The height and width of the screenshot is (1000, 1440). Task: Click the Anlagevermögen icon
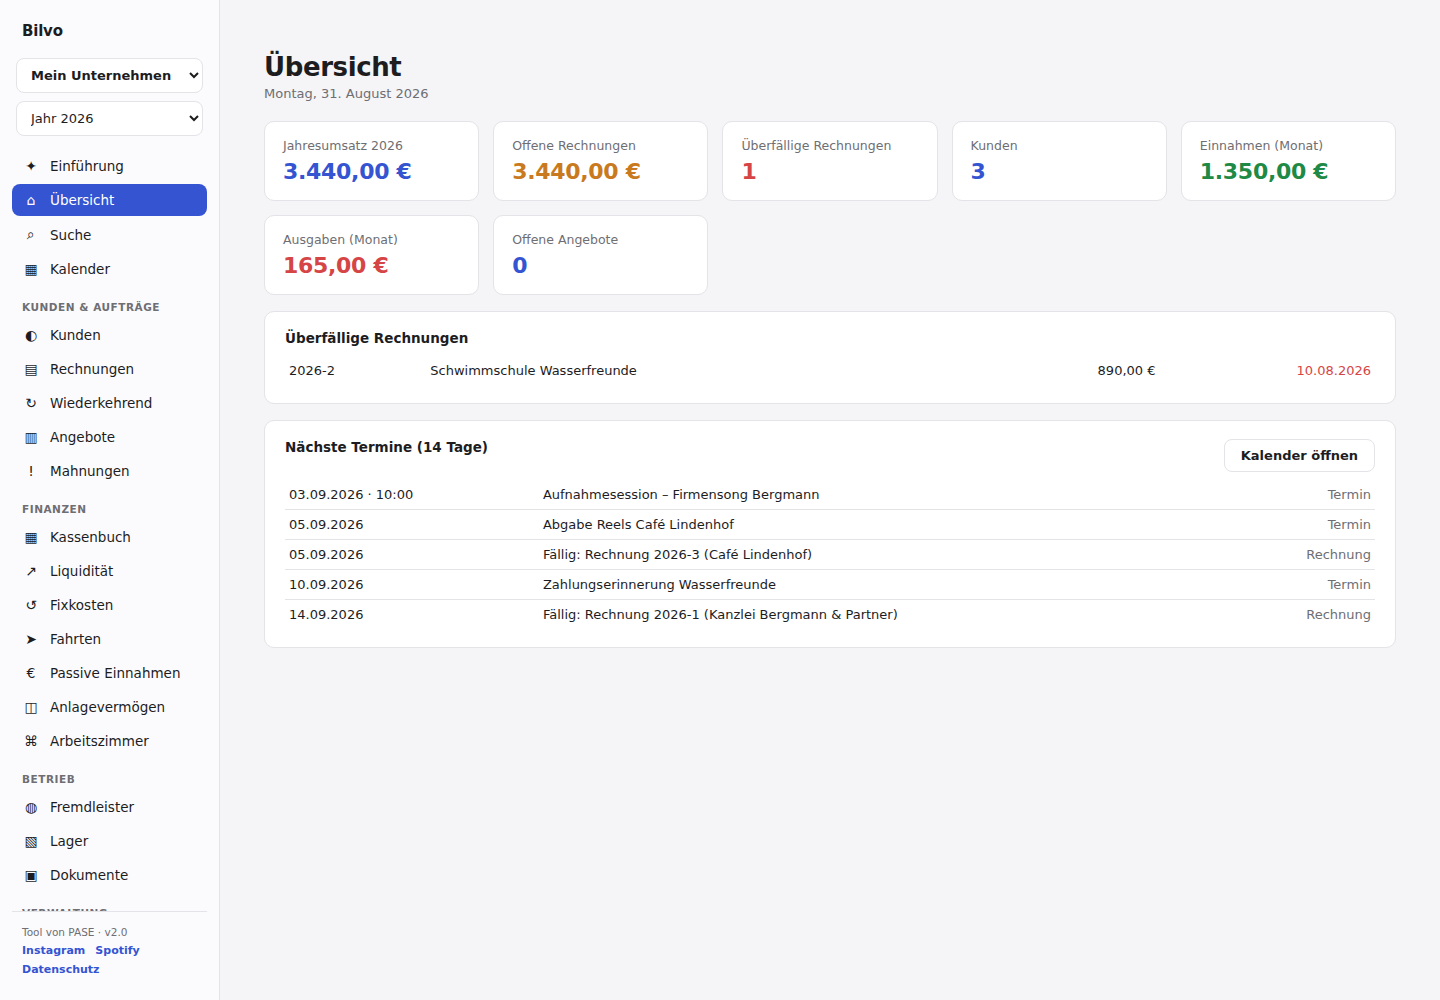click(x=31, y=707)
